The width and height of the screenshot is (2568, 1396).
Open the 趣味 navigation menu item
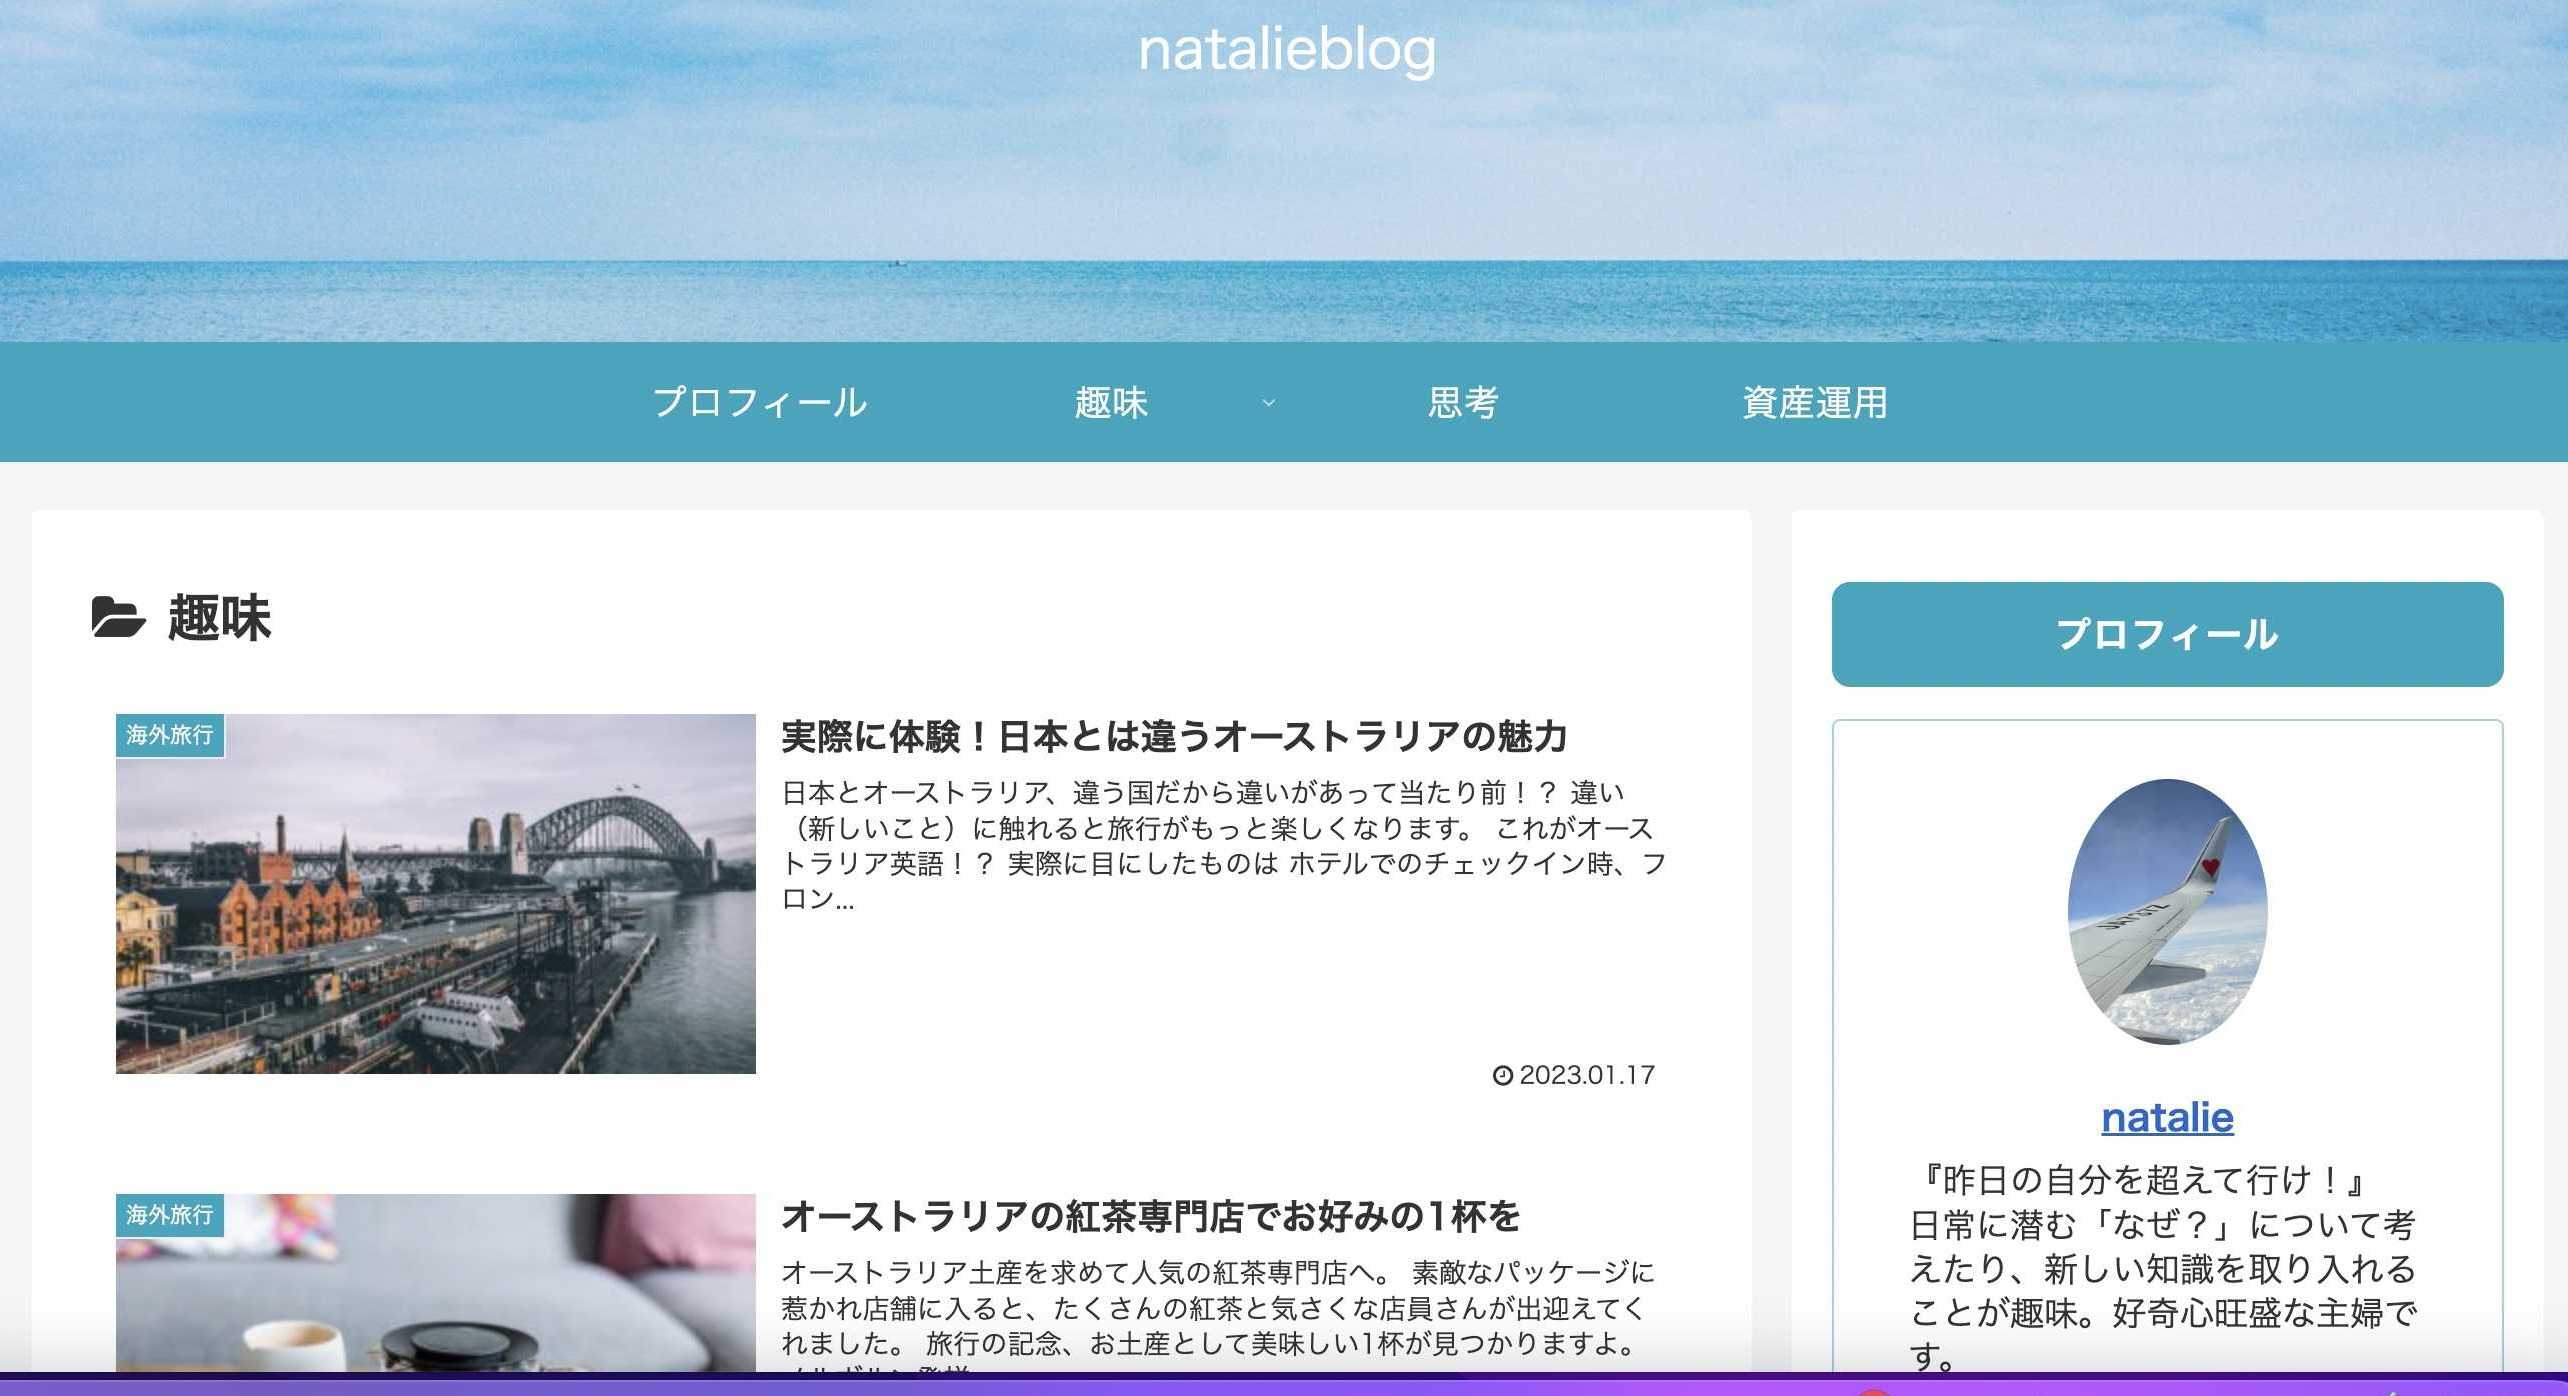1111,403
